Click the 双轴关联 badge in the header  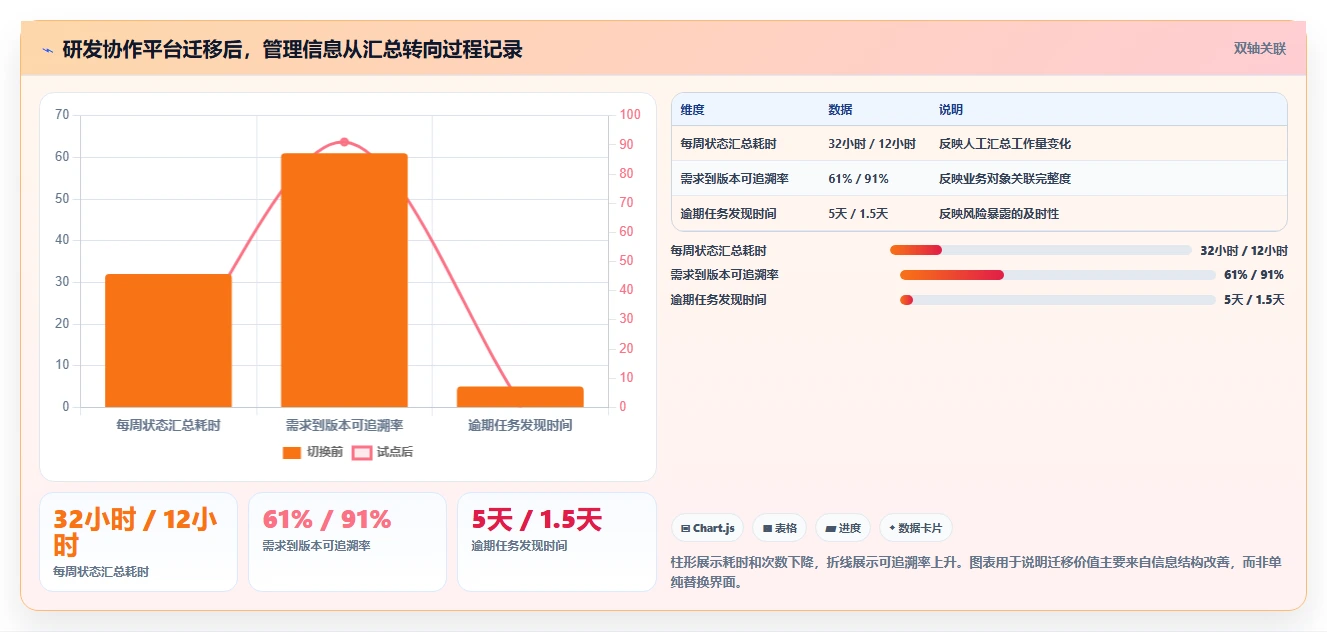pos(1259,49)
